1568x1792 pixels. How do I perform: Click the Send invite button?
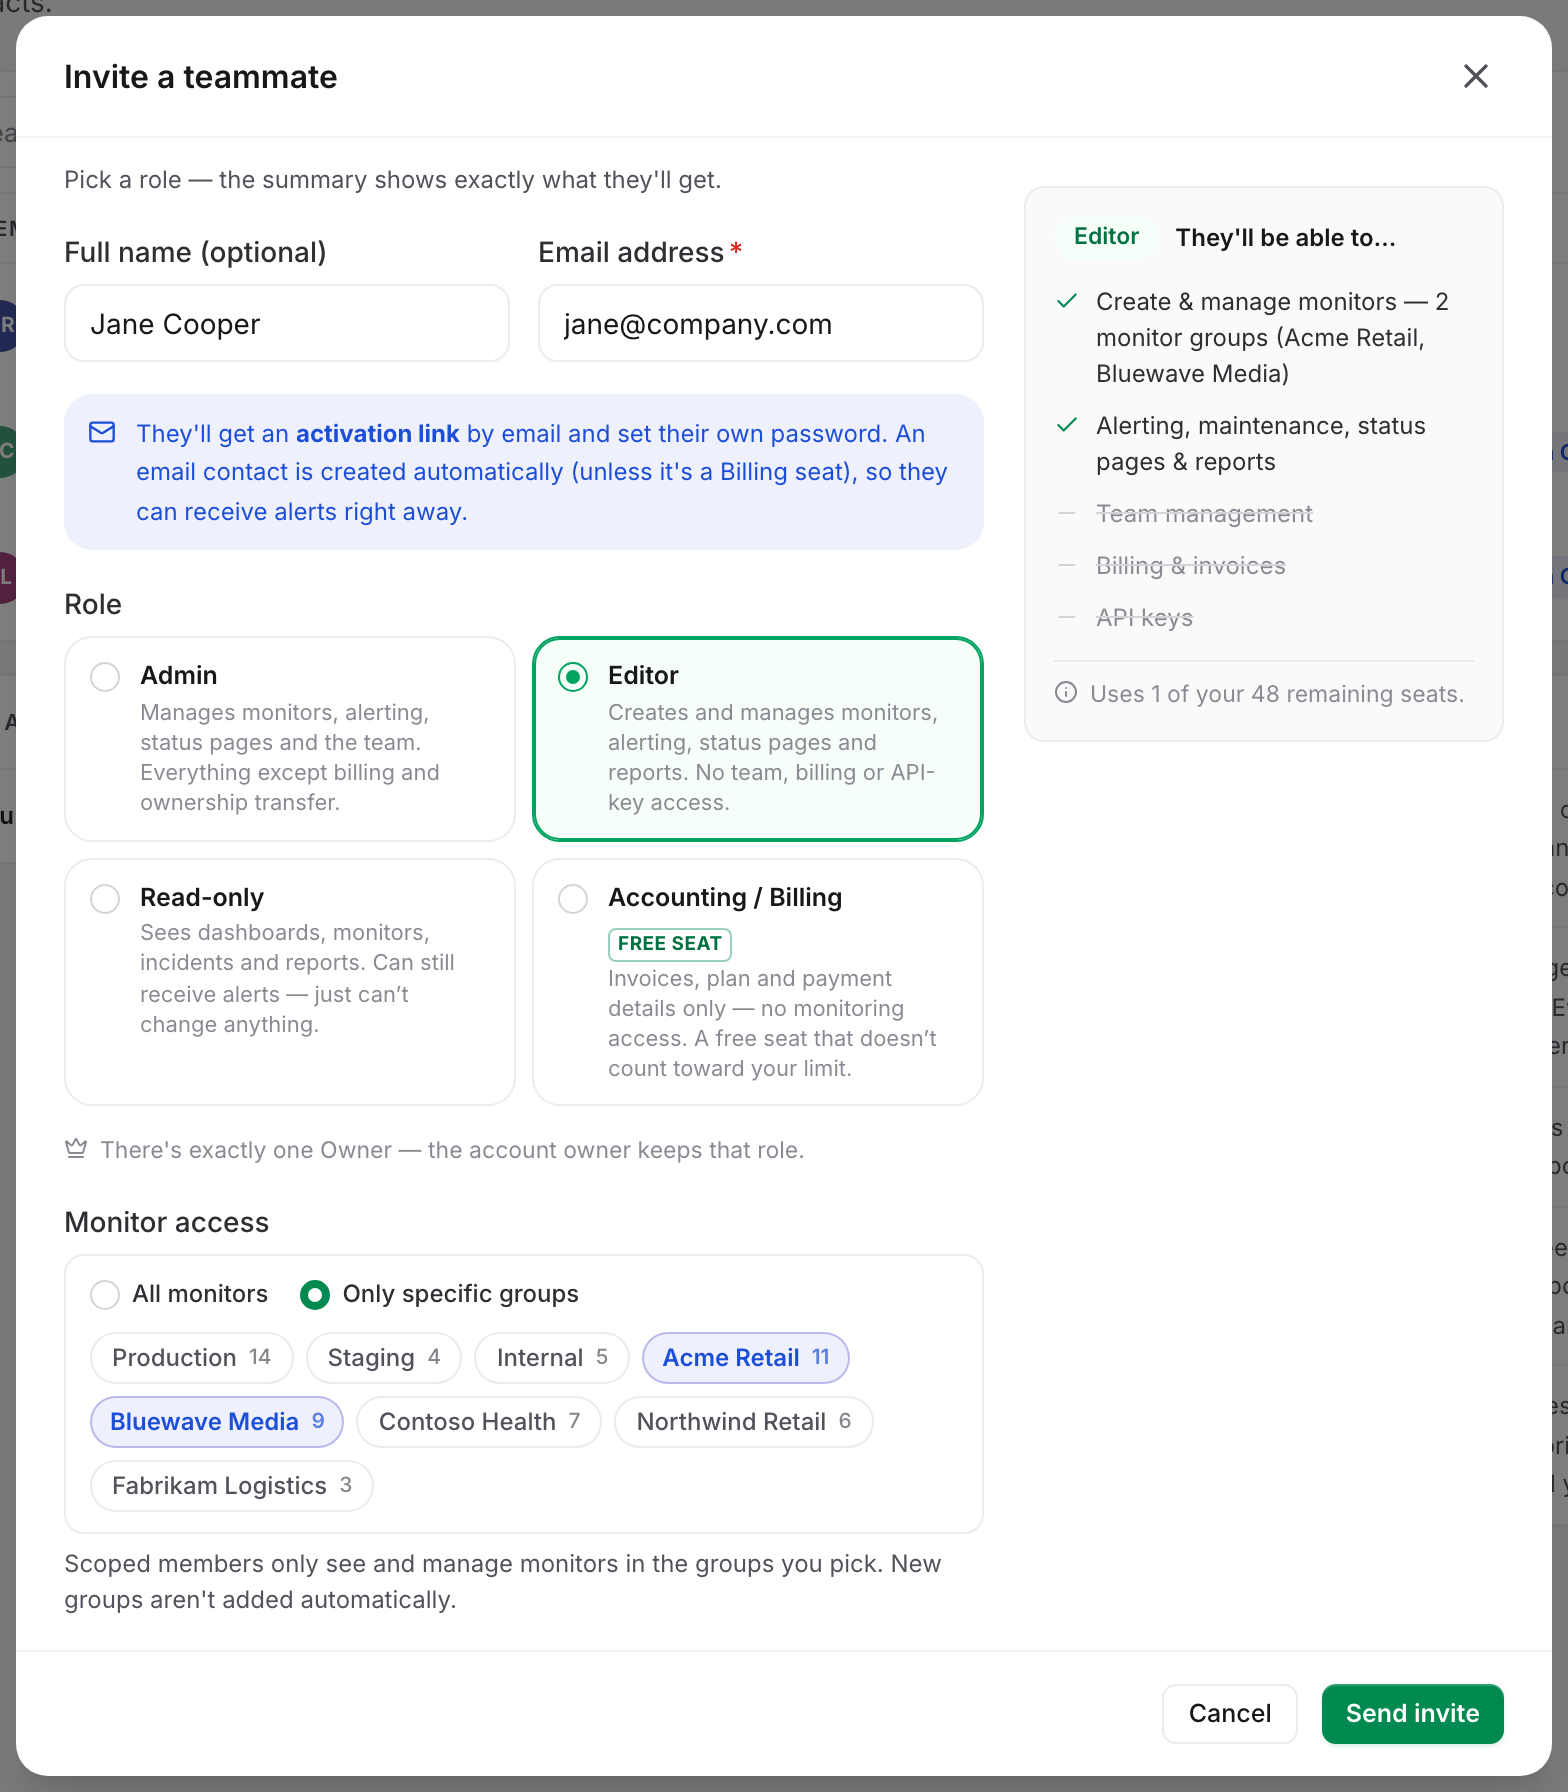click(1413, 1714)
